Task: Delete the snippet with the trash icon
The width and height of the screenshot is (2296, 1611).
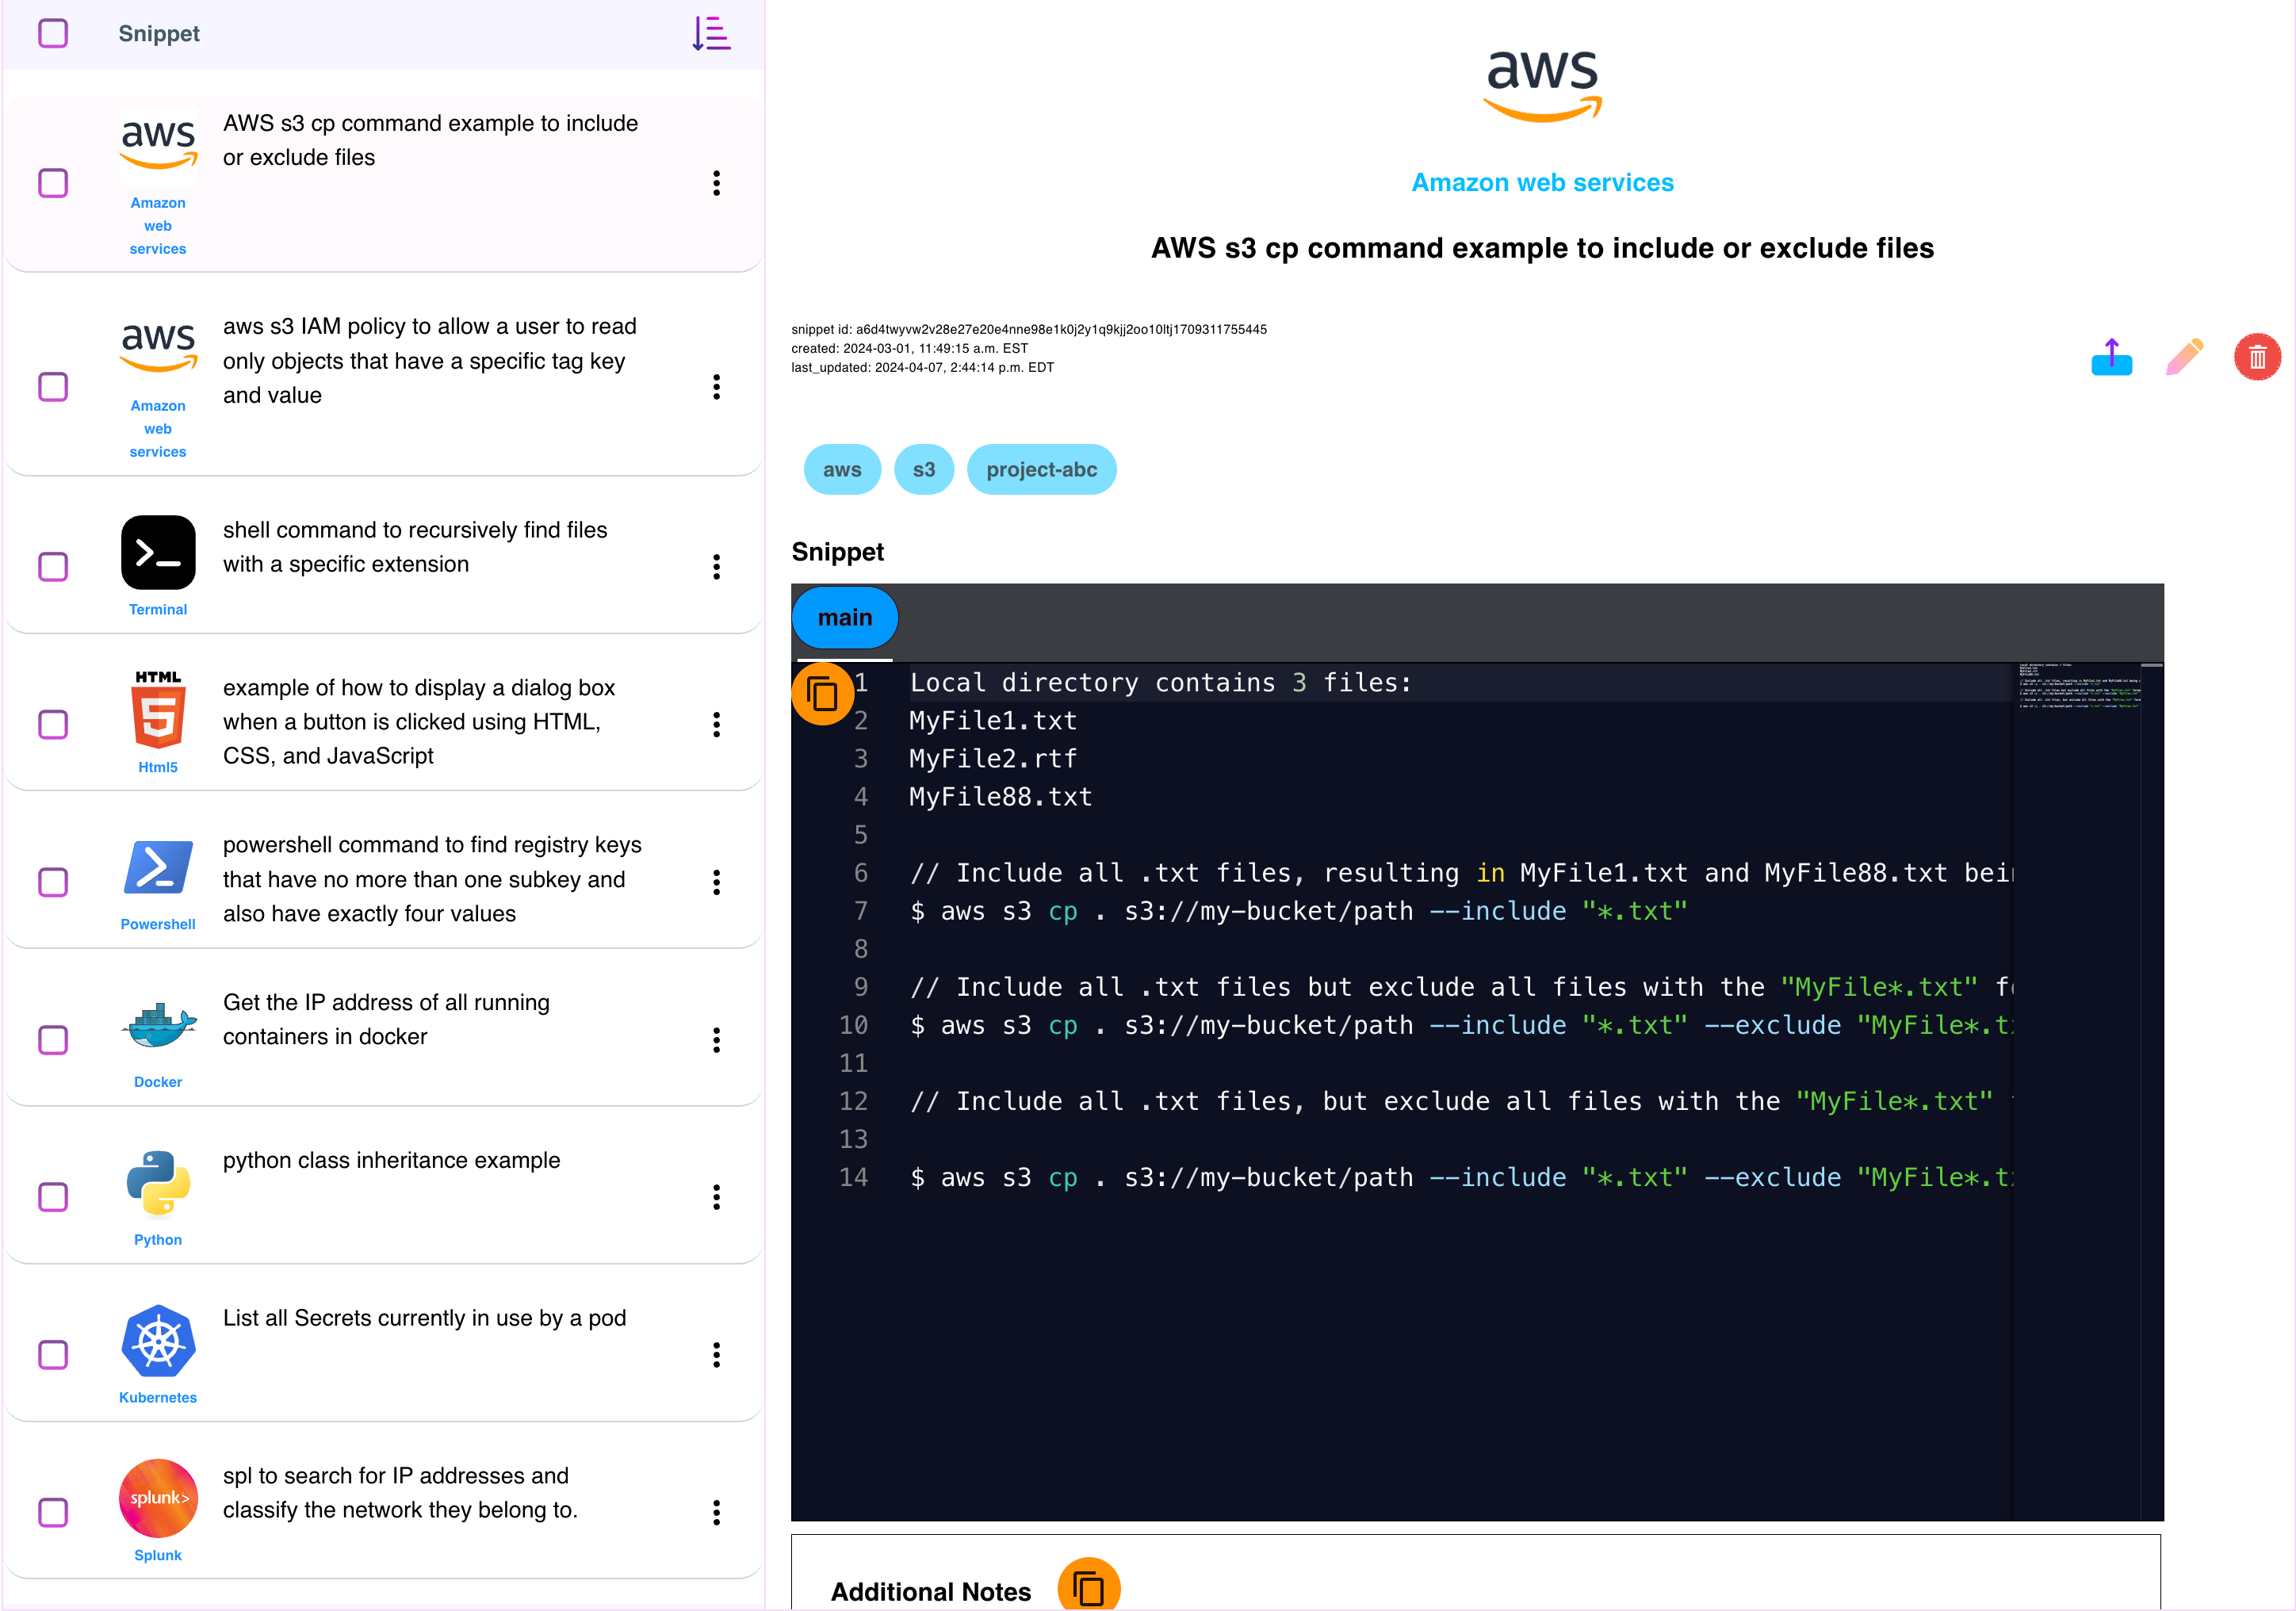Action: [2257, 357]
